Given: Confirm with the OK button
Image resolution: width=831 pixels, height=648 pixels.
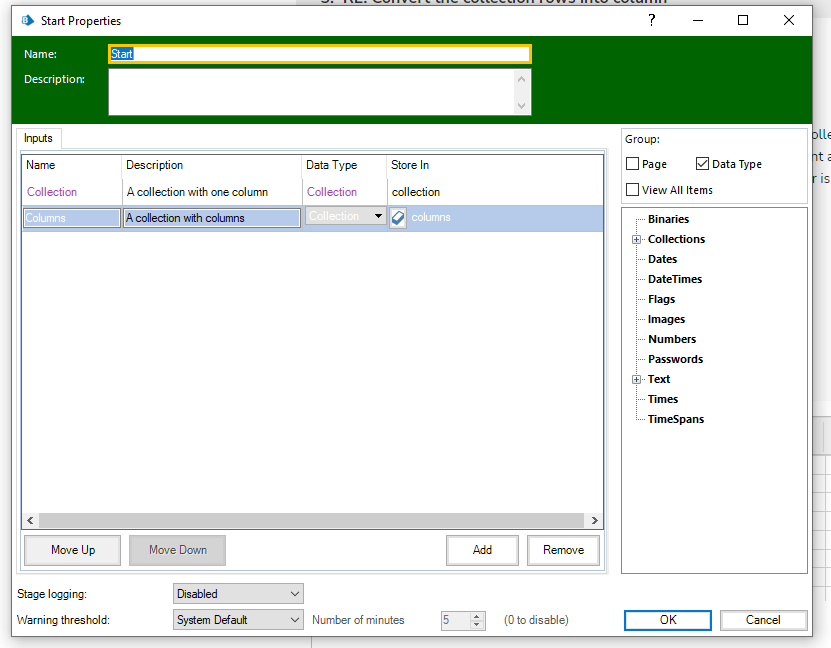Looking at the screenshot, I should pos(668,620).
